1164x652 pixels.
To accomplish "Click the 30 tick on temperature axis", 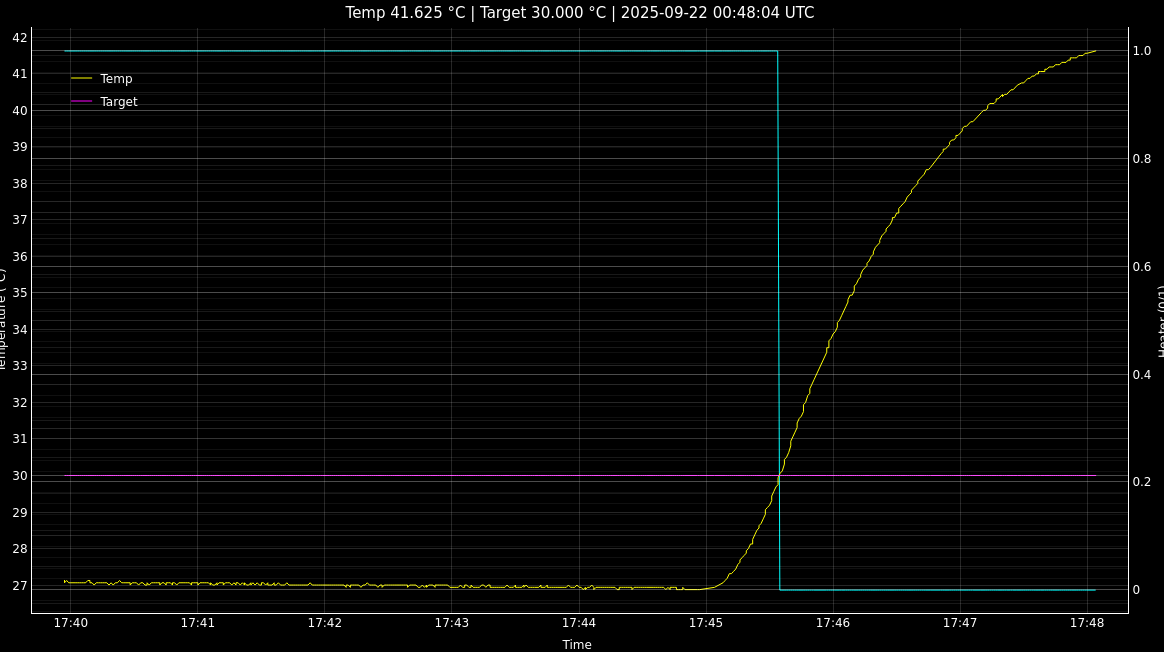I will pos(20,476).
